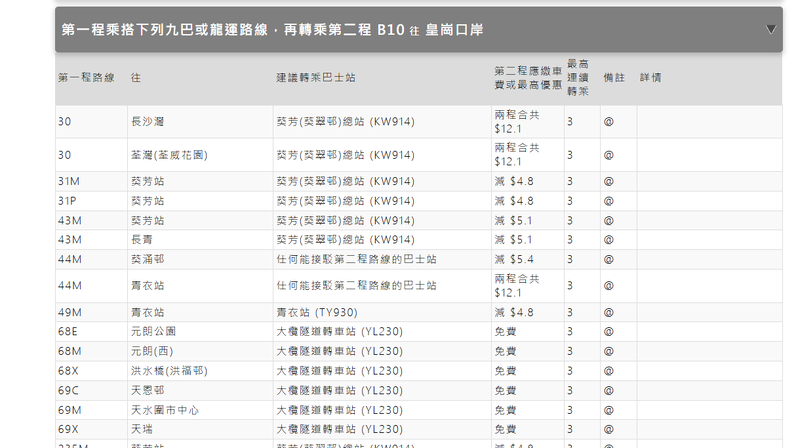
Task: Click destination 葵涌邨 for route 44M
Action: (x=148, y=259)
